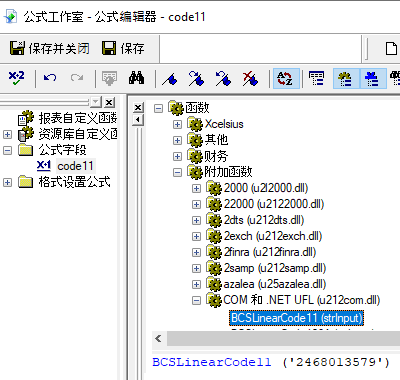Open Find and Replace binoculars
Screen dimensions: 400x380
(x=136, y=78)
